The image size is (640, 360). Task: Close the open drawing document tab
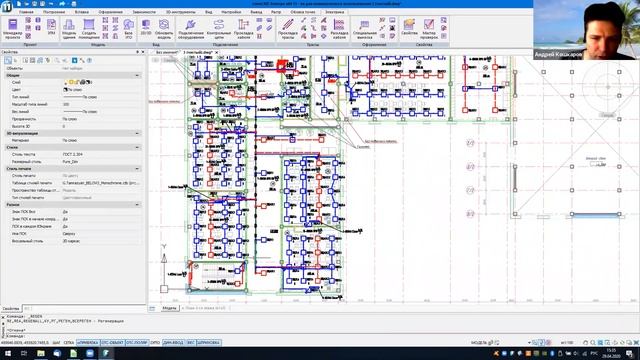click(217, 53)
